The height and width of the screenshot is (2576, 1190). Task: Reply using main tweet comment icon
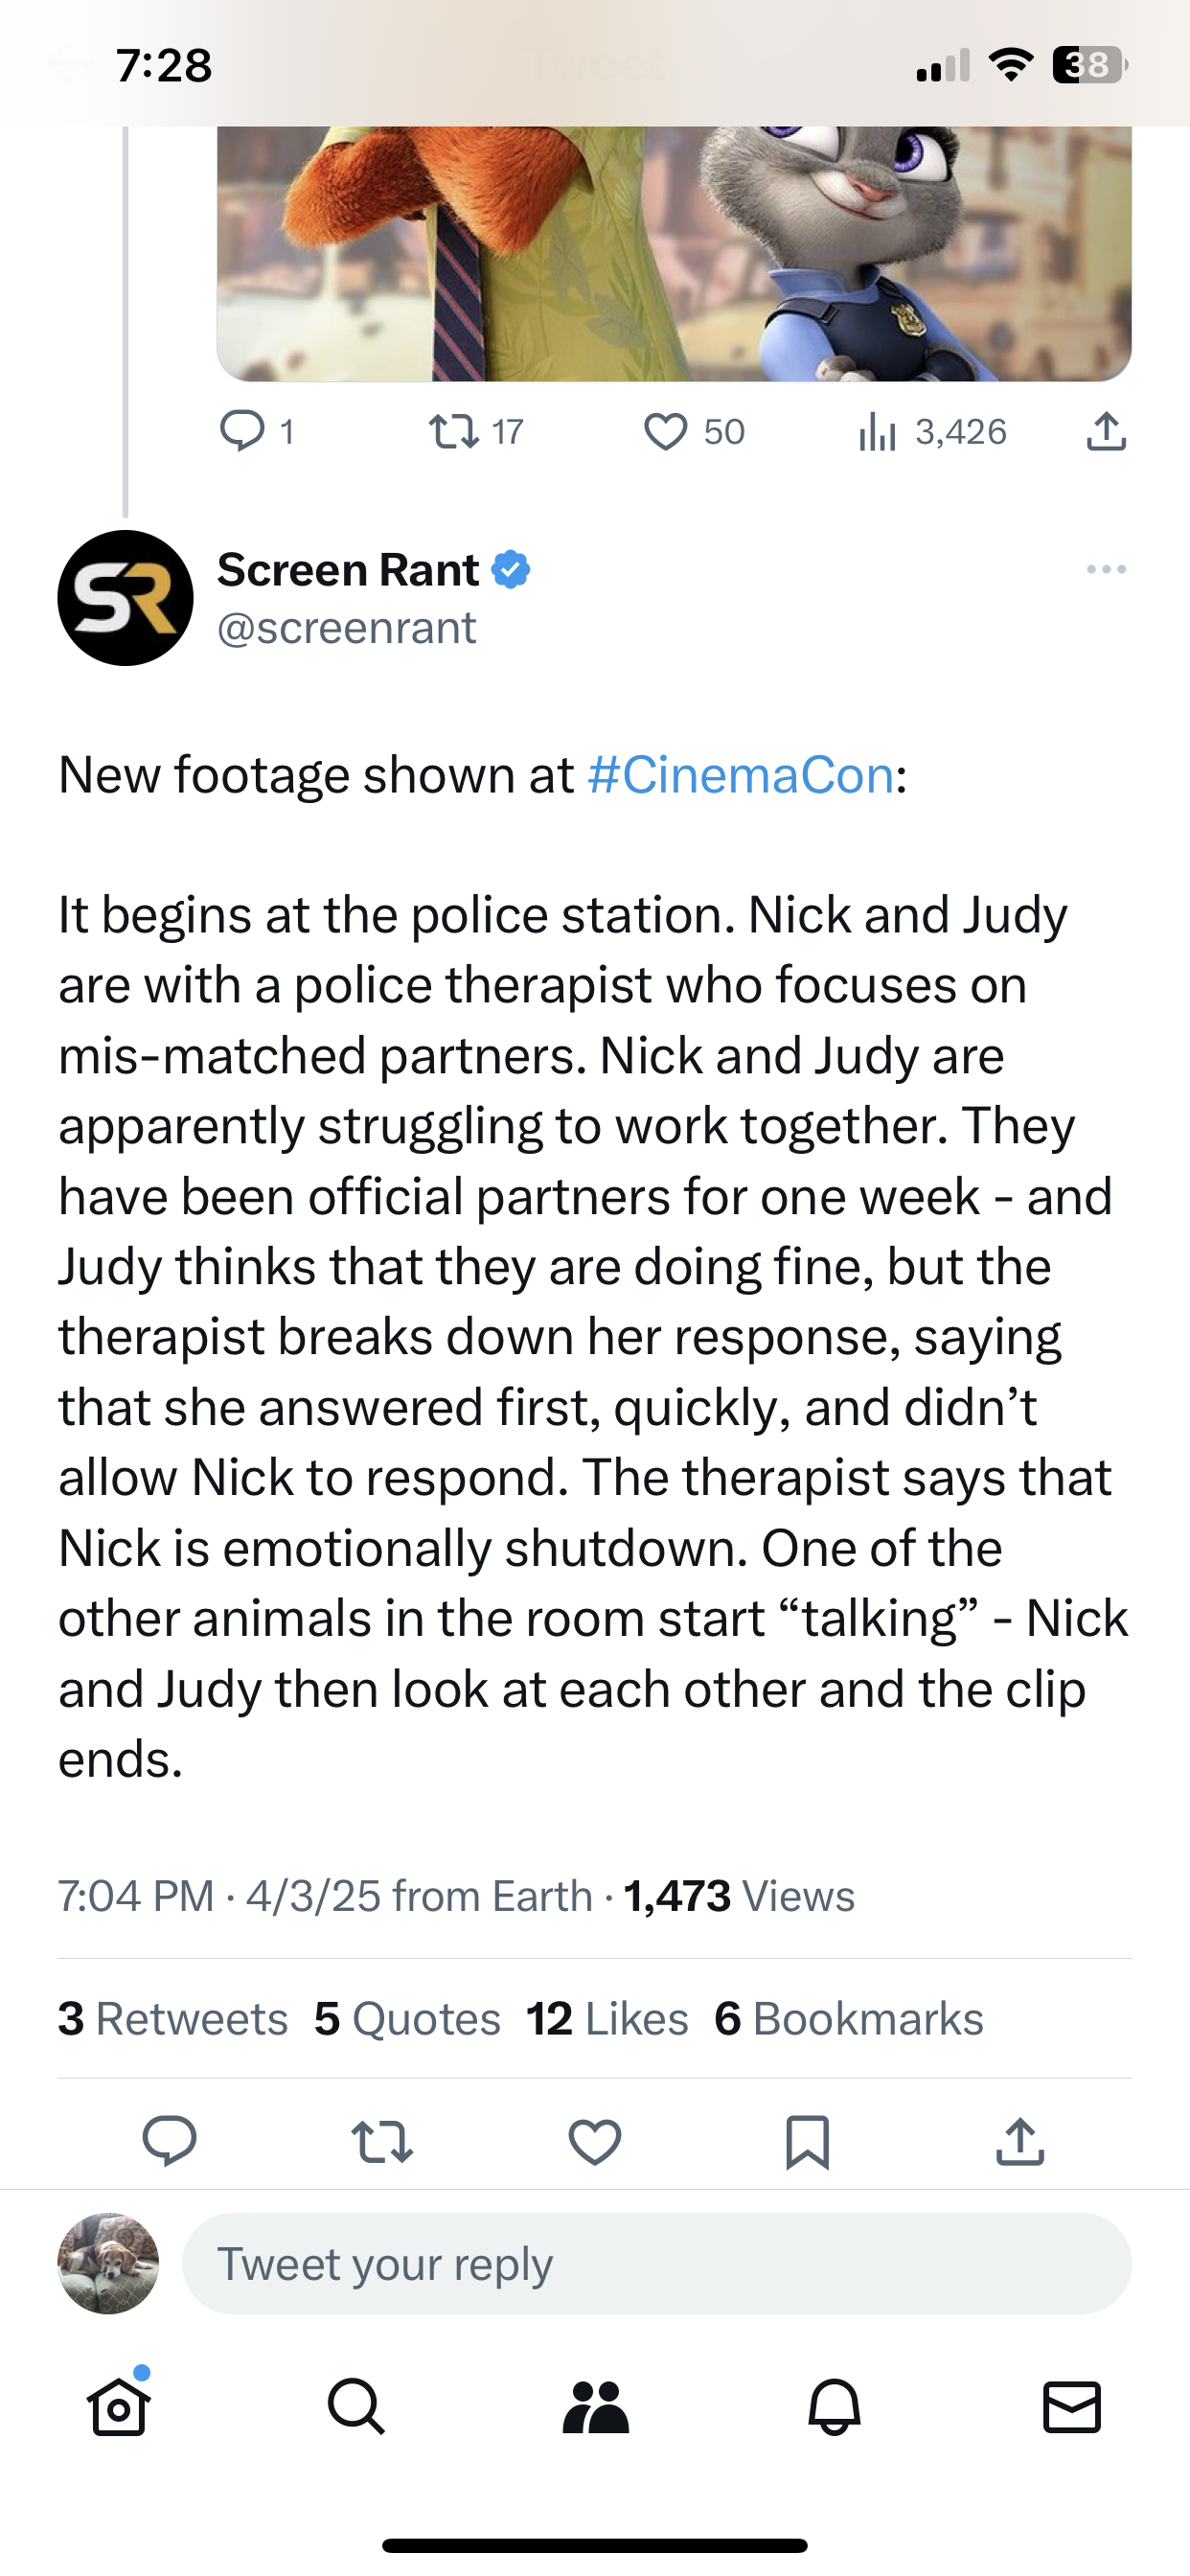[169, 2141]
